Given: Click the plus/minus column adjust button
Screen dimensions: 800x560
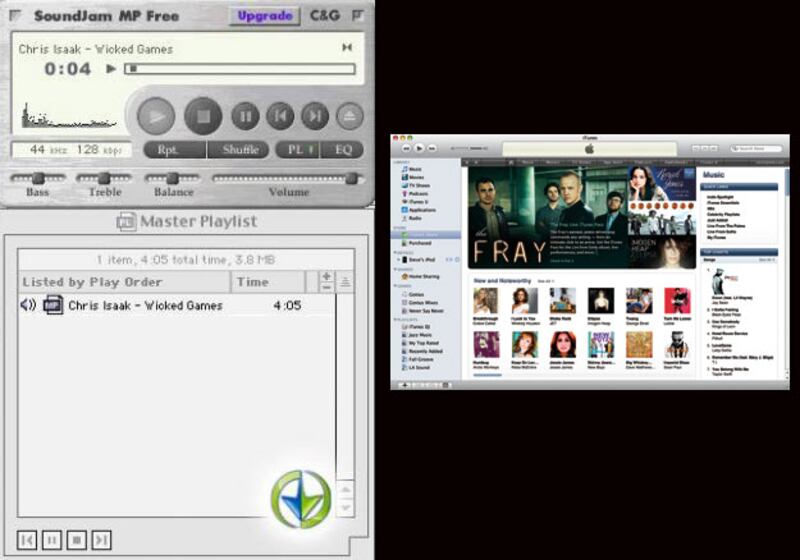Looking at the screenshot, I should pos(327,282).
